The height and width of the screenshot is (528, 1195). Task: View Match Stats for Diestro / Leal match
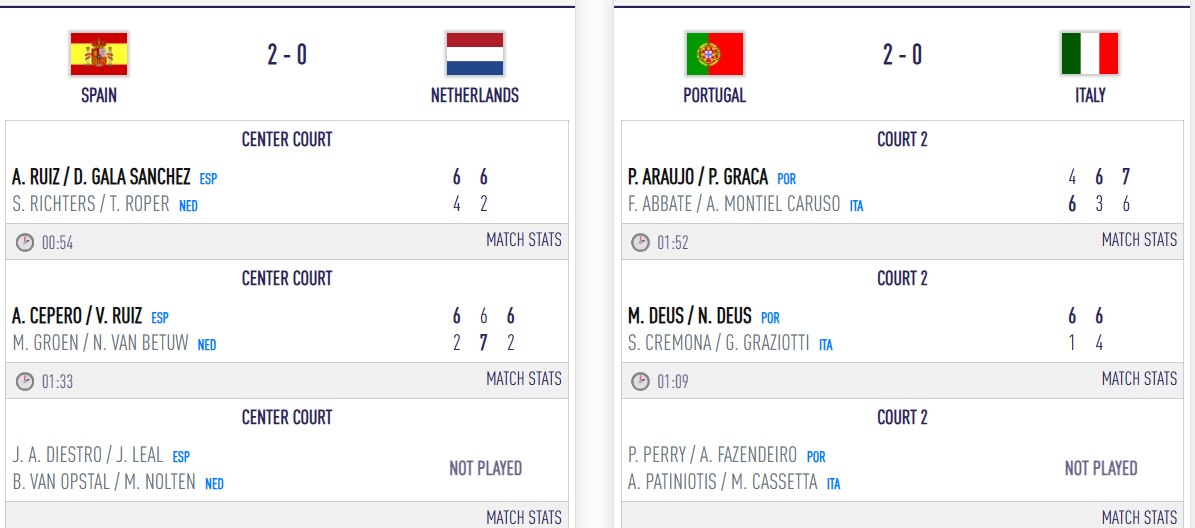click(x=524, y=517)
